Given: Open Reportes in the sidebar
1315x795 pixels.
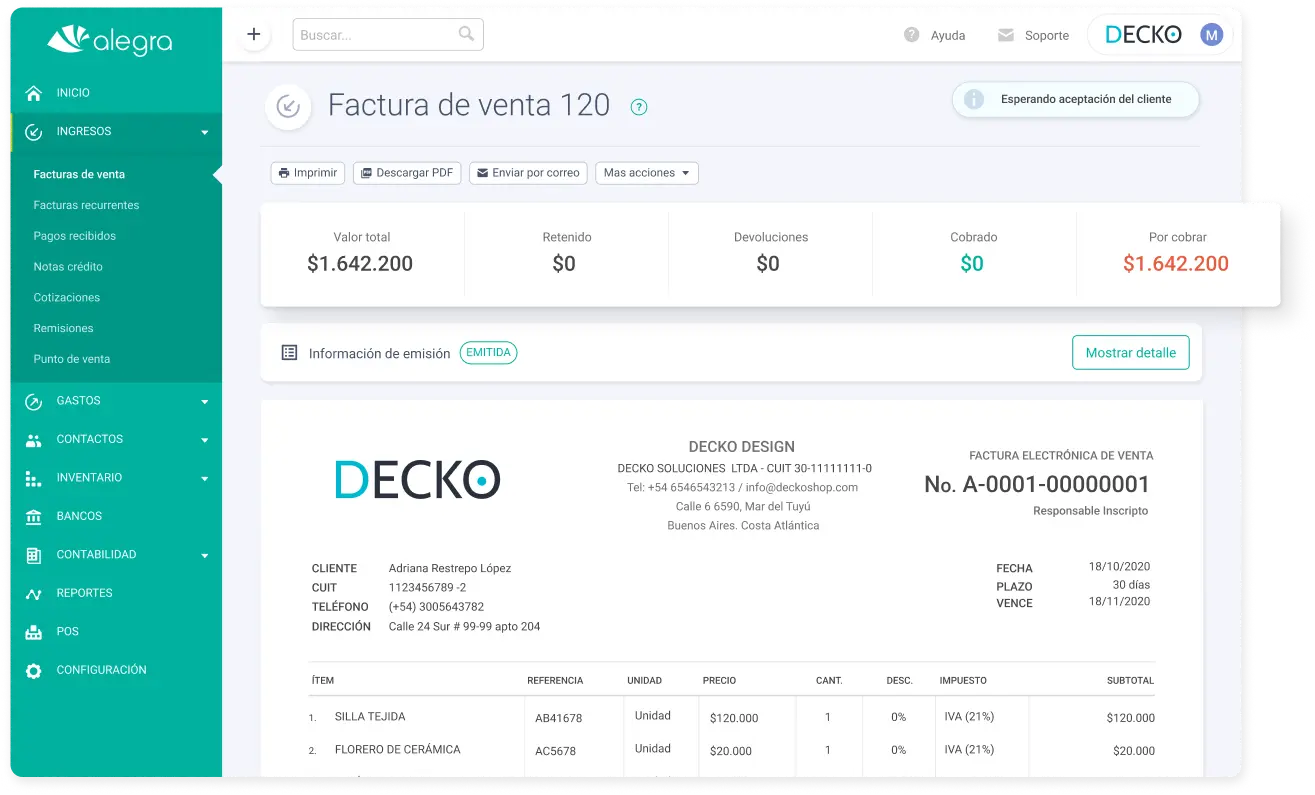Looking at the screenshot, I should (84, 593).
